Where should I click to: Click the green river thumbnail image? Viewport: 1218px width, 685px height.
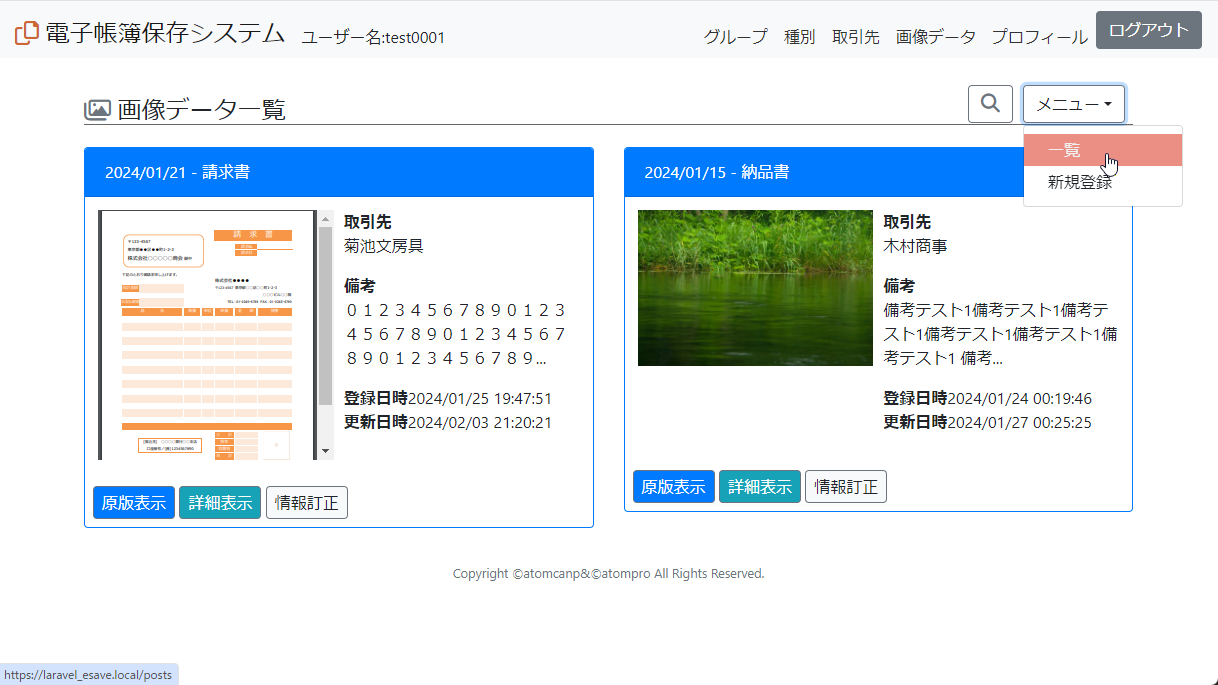pyautogui.click(x=755, y=288)
